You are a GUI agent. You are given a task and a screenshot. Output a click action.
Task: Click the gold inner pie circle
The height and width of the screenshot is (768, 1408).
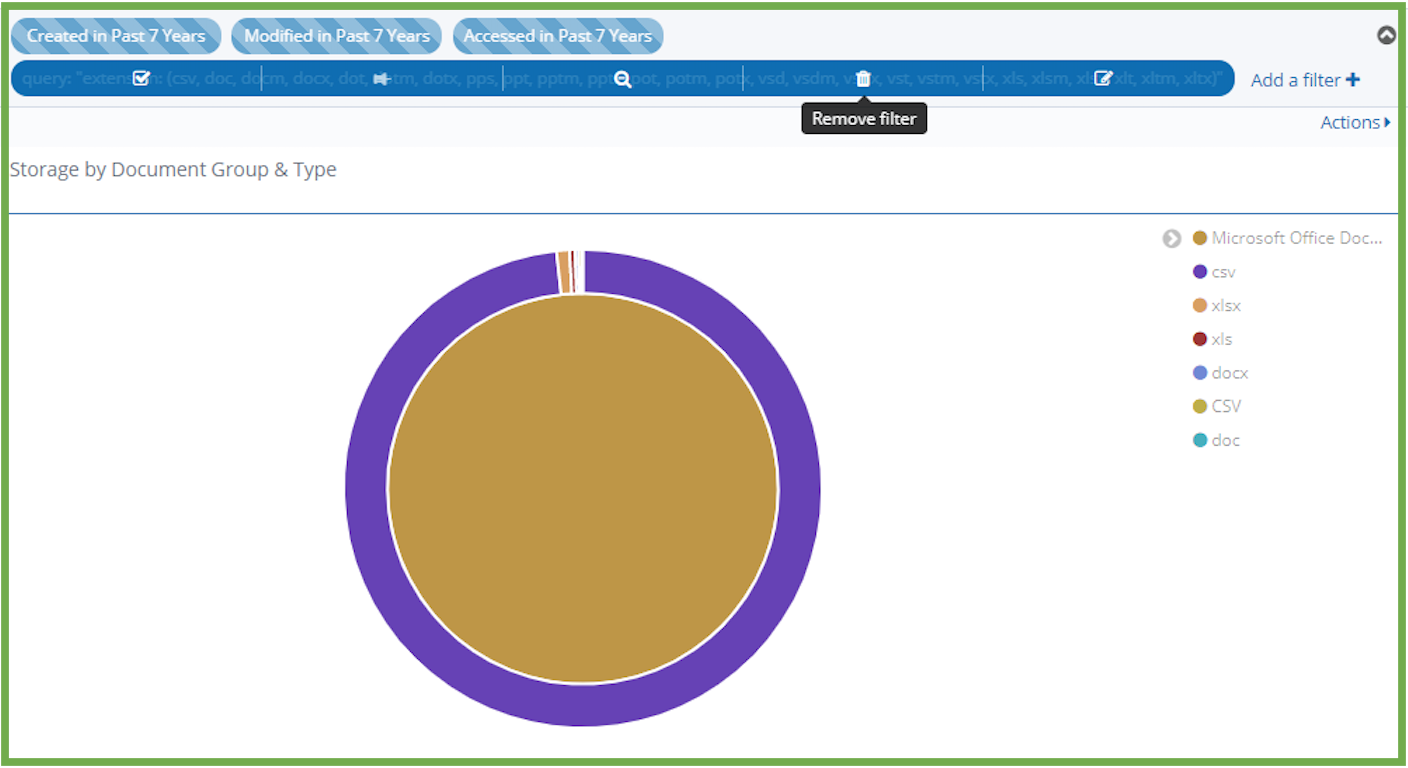pyautogui.click(x=582, y=490)
